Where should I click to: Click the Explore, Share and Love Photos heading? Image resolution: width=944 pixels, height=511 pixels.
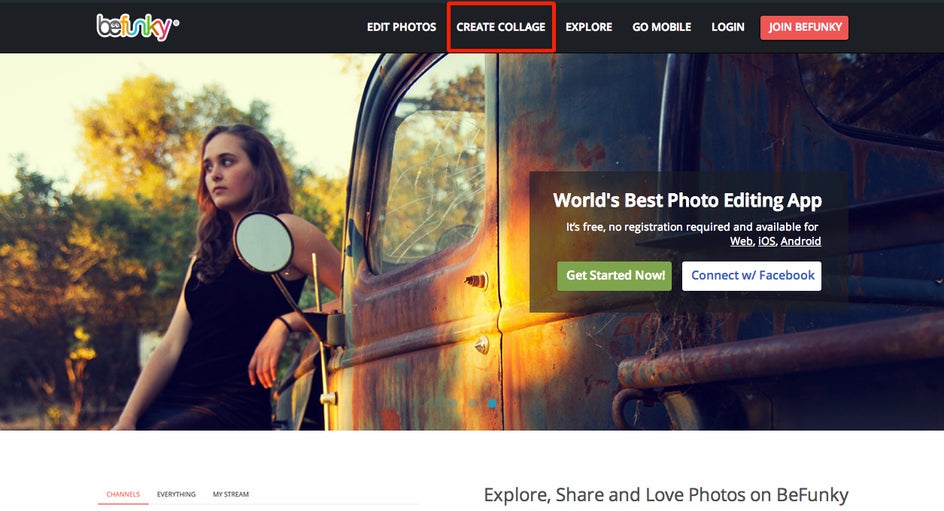point(666,495)
